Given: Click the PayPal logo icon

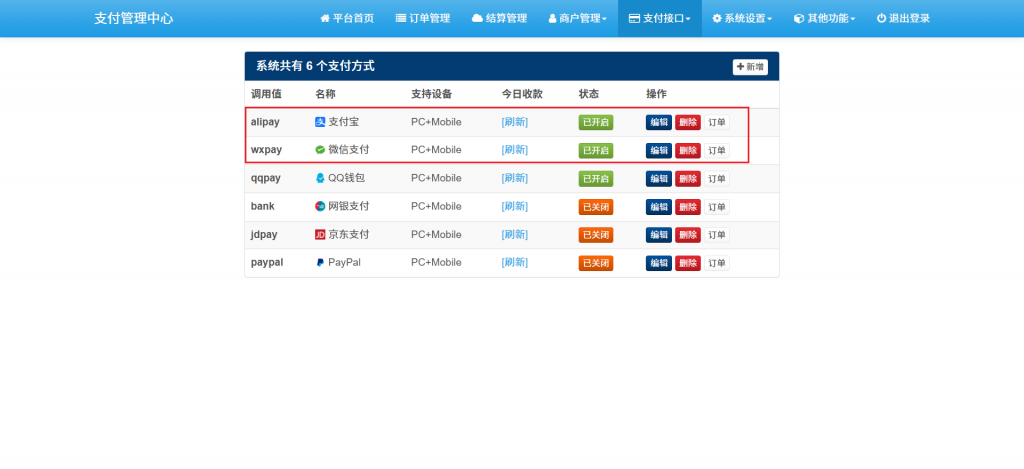Looking at the screenshot, I should pyautogui.click(x=320, y=262).
